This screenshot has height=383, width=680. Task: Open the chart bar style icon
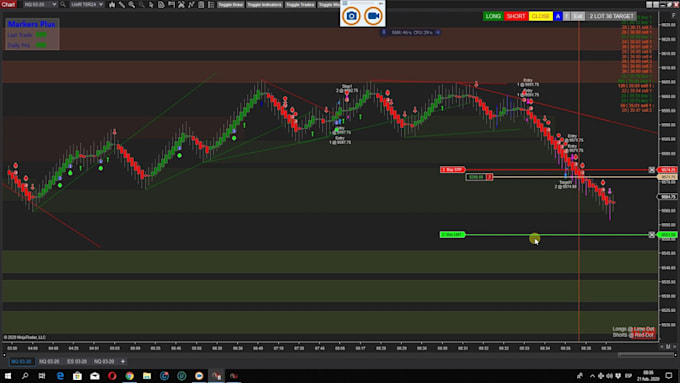click(112, 5)
